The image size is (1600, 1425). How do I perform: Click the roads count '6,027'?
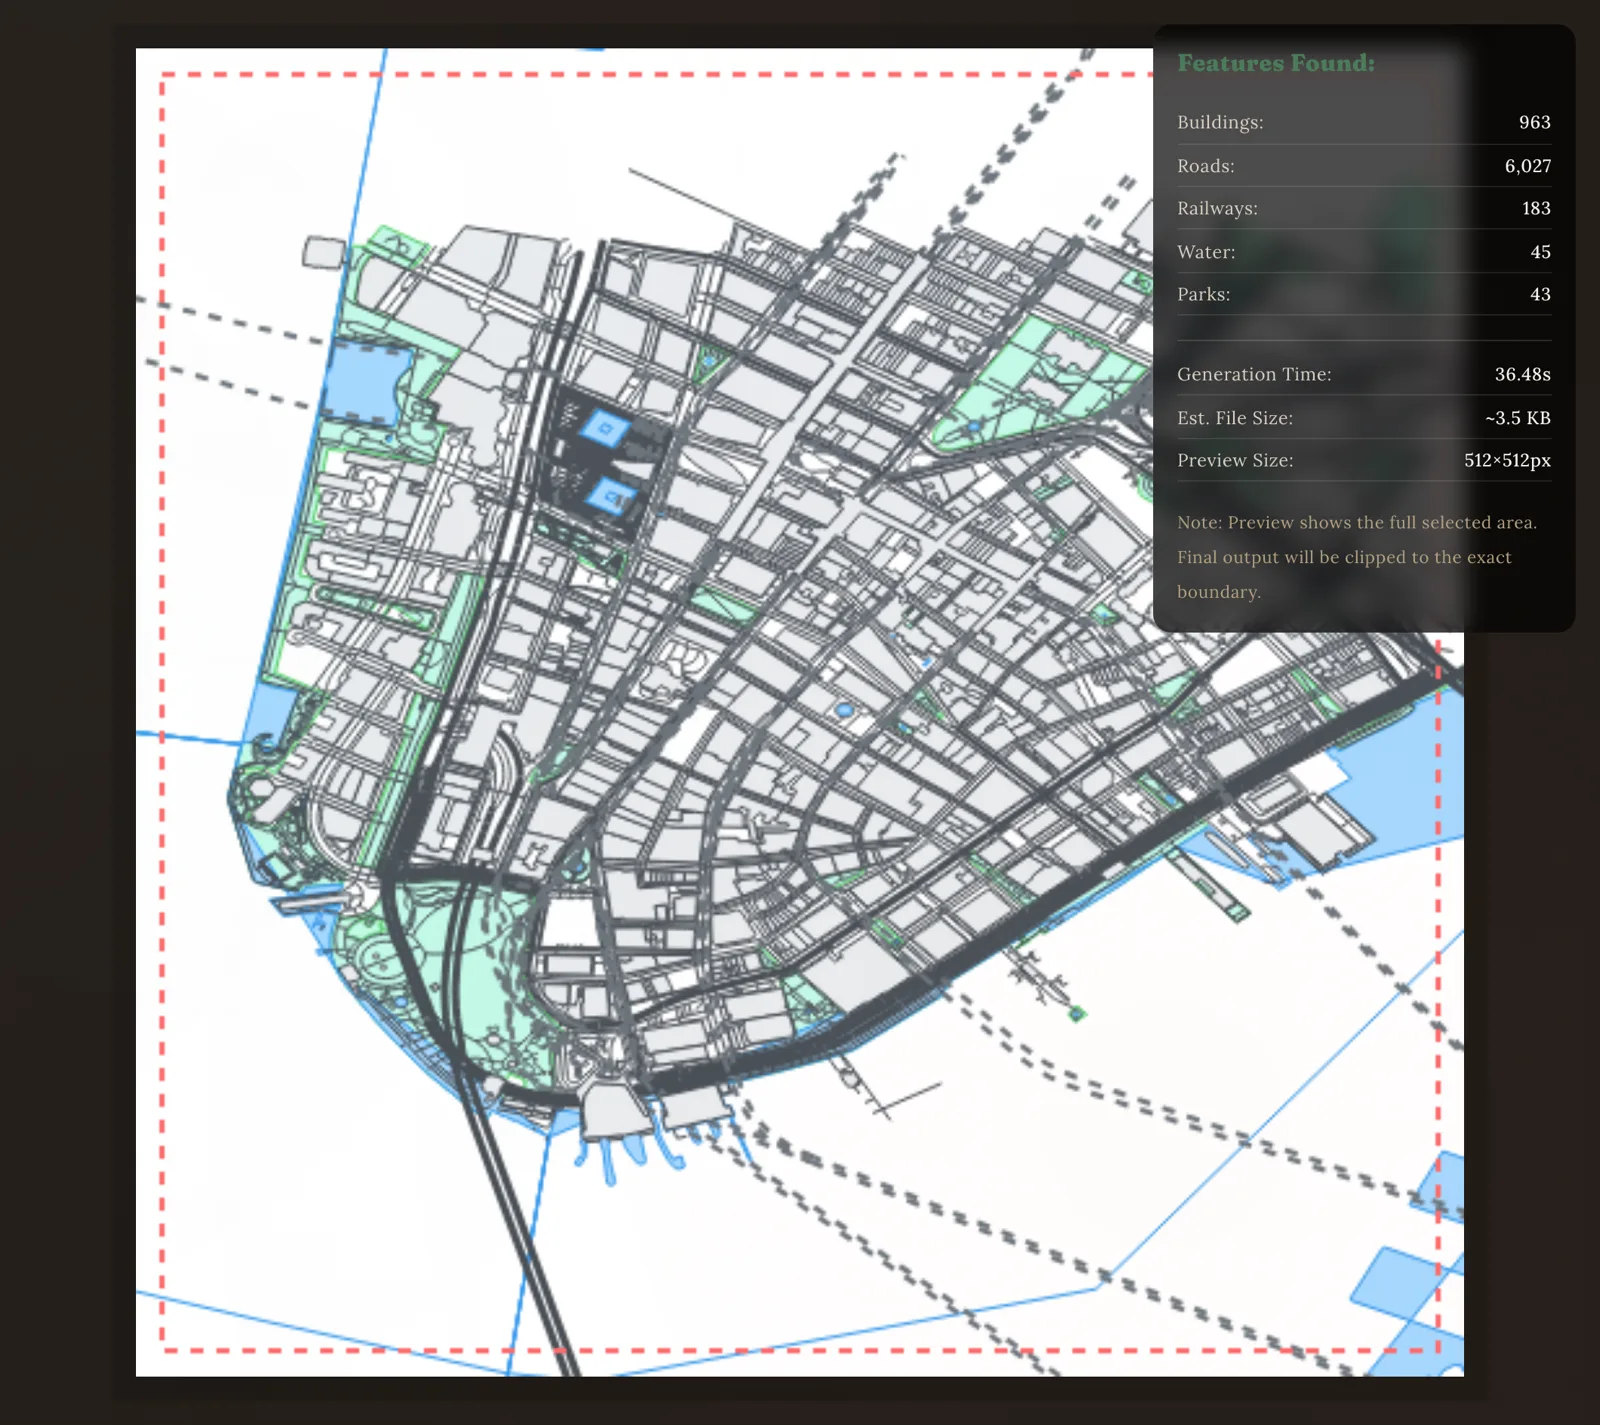pyautogui.click(x=1528, y=166)
